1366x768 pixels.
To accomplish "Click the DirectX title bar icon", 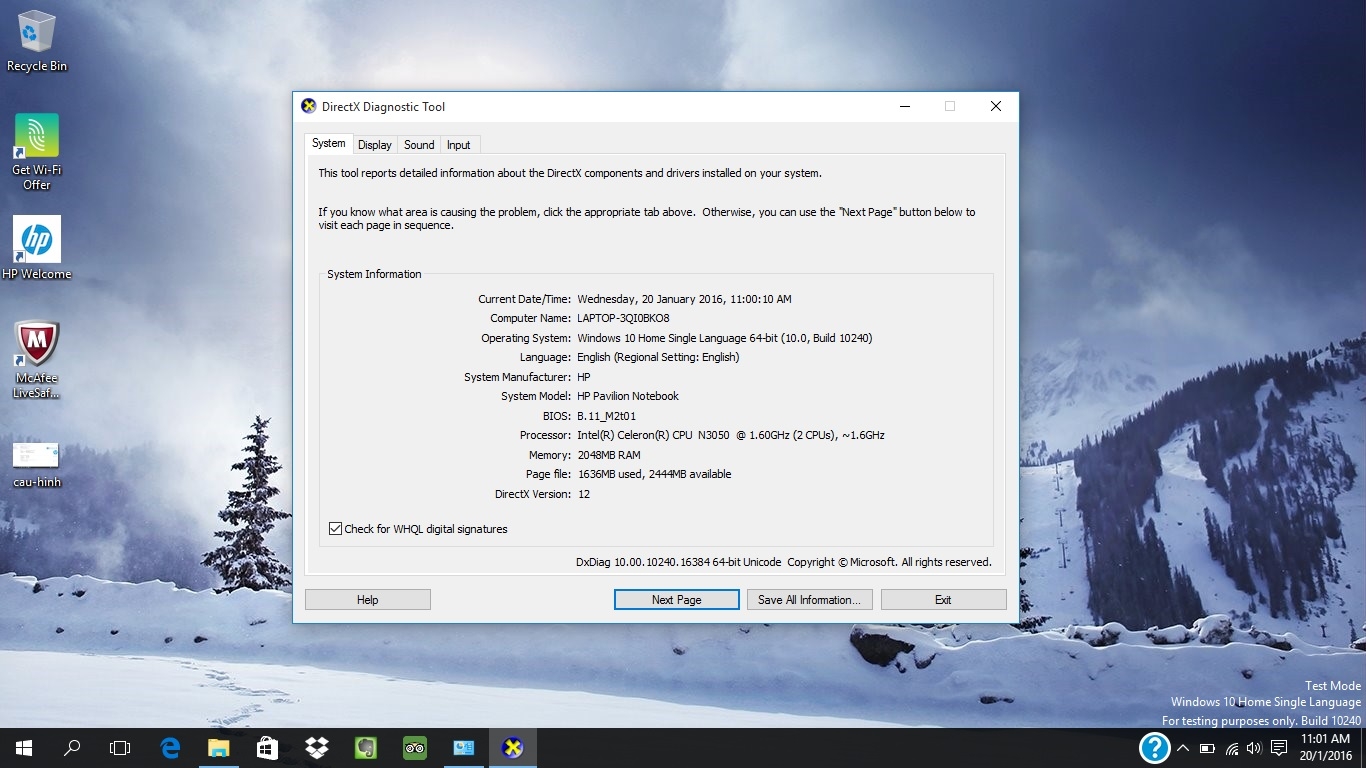I will [309, 106].
